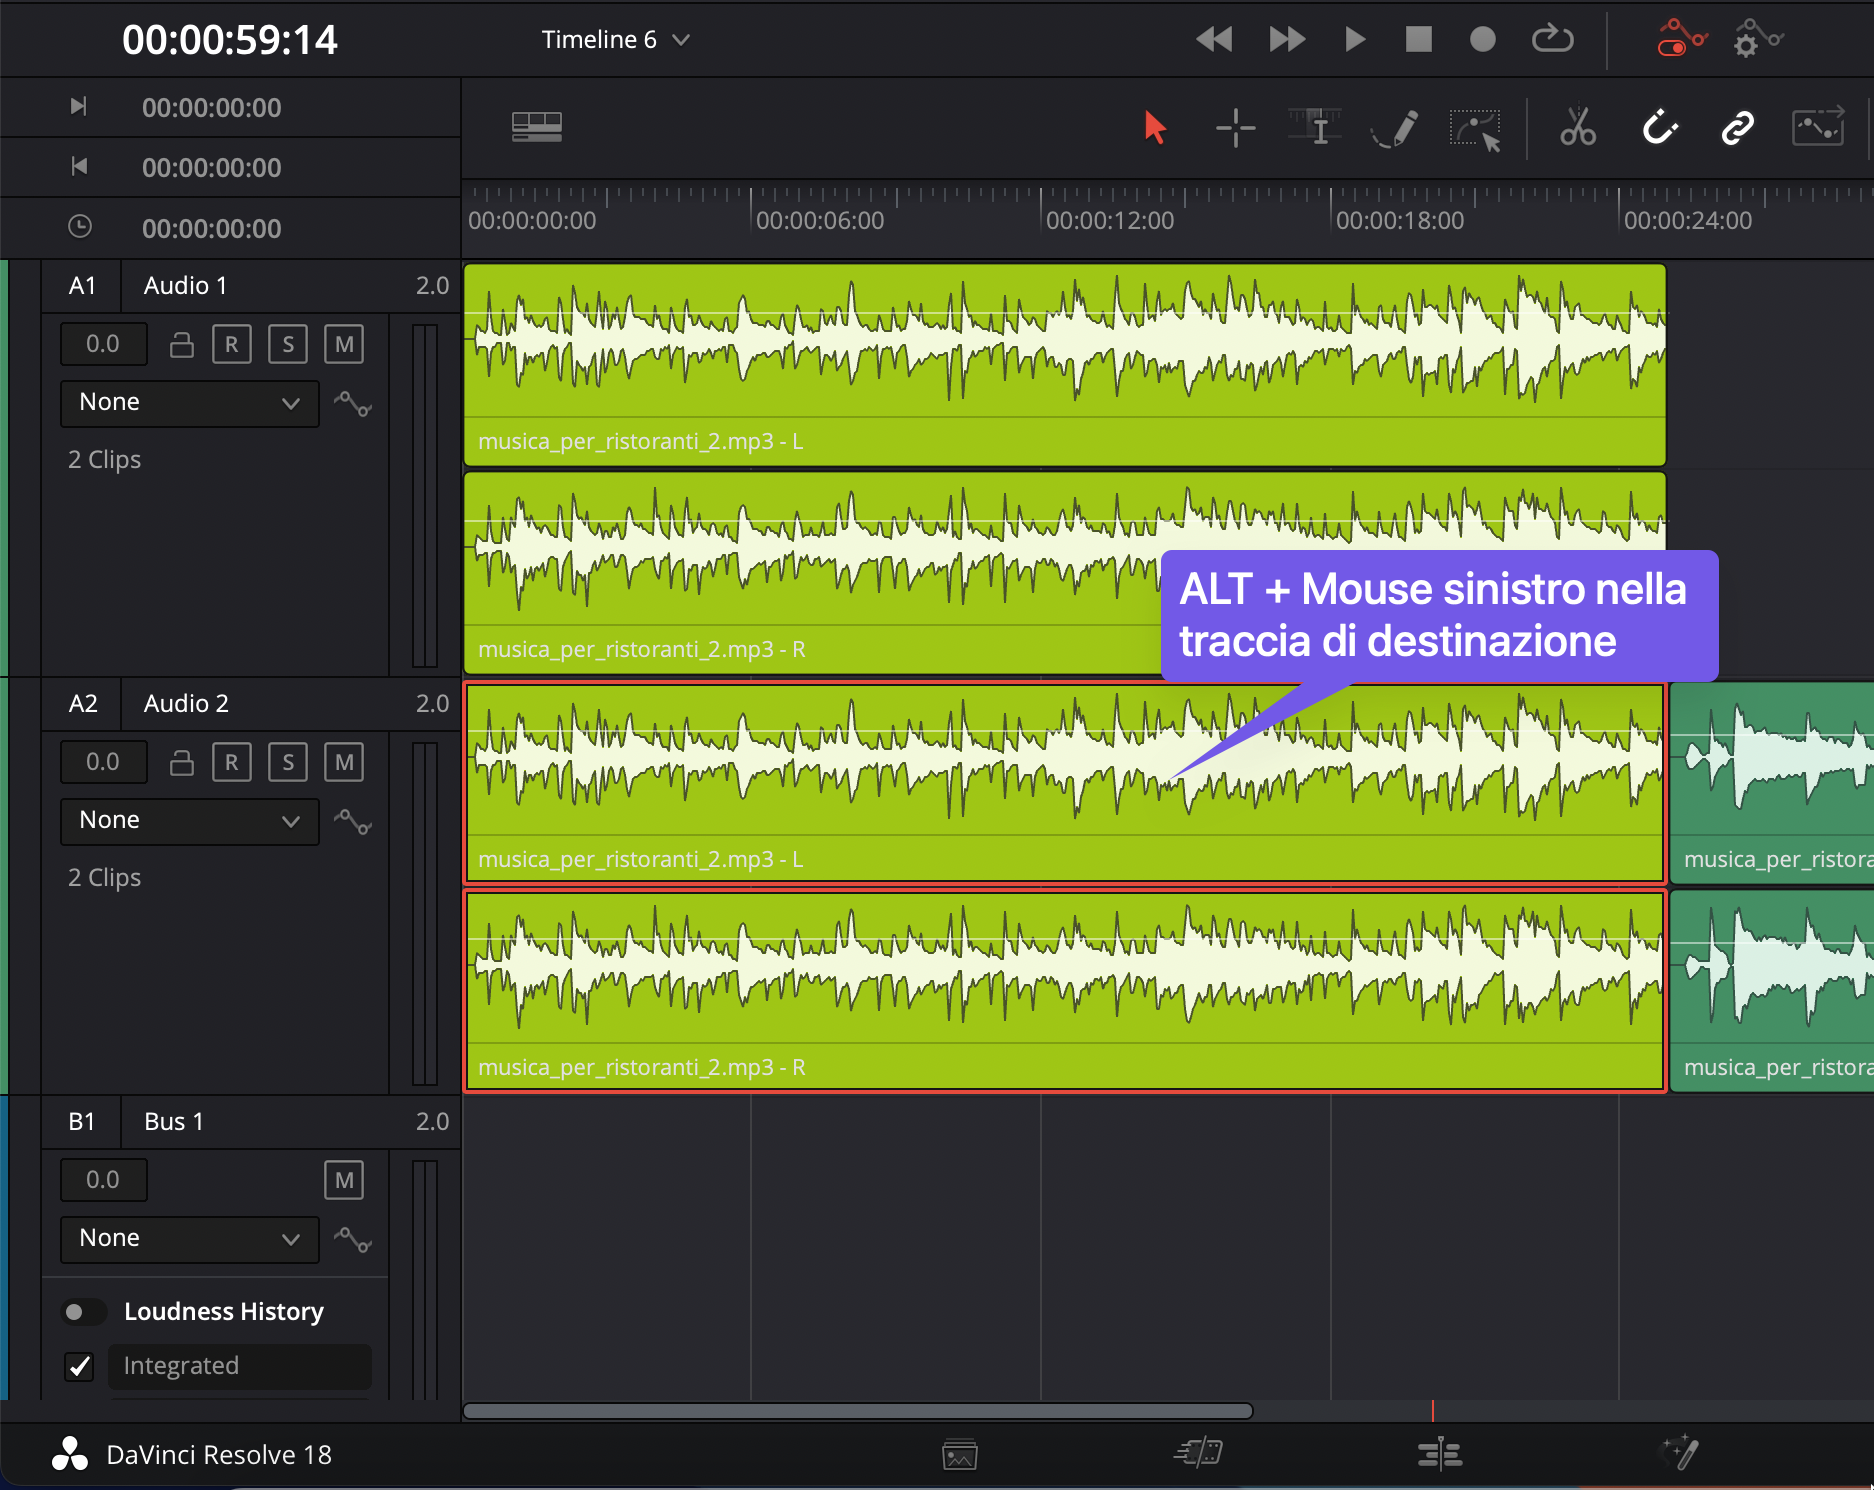Open timeline view options icon
This screenshot has height=1490, width=1874.
pos(537,127)
